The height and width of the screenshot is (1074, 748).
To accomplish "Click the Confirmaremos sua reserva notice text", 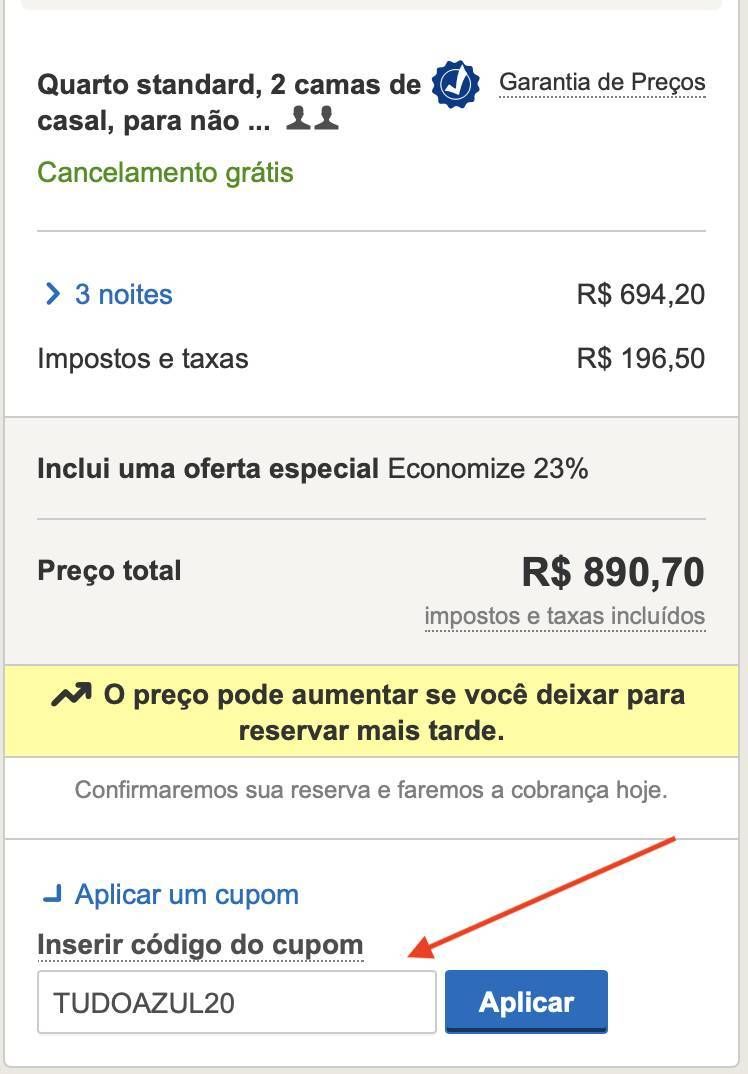I will pos(371,790).
